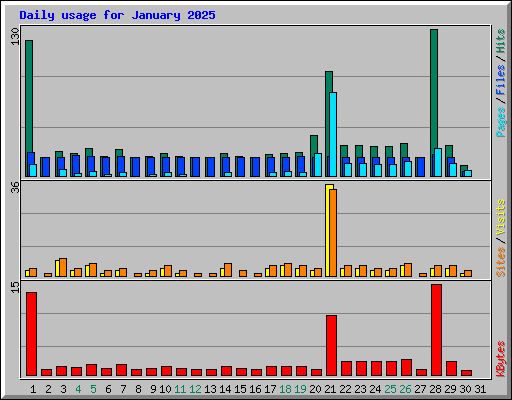
Task: Click day 31 on the x-axis
Action: [480, 389]
